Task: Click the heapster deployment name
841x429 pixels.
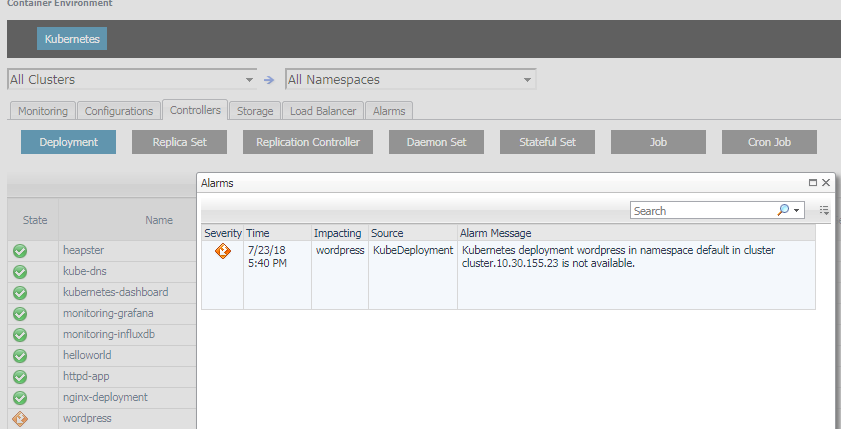Action: click(x=84, y=250)
